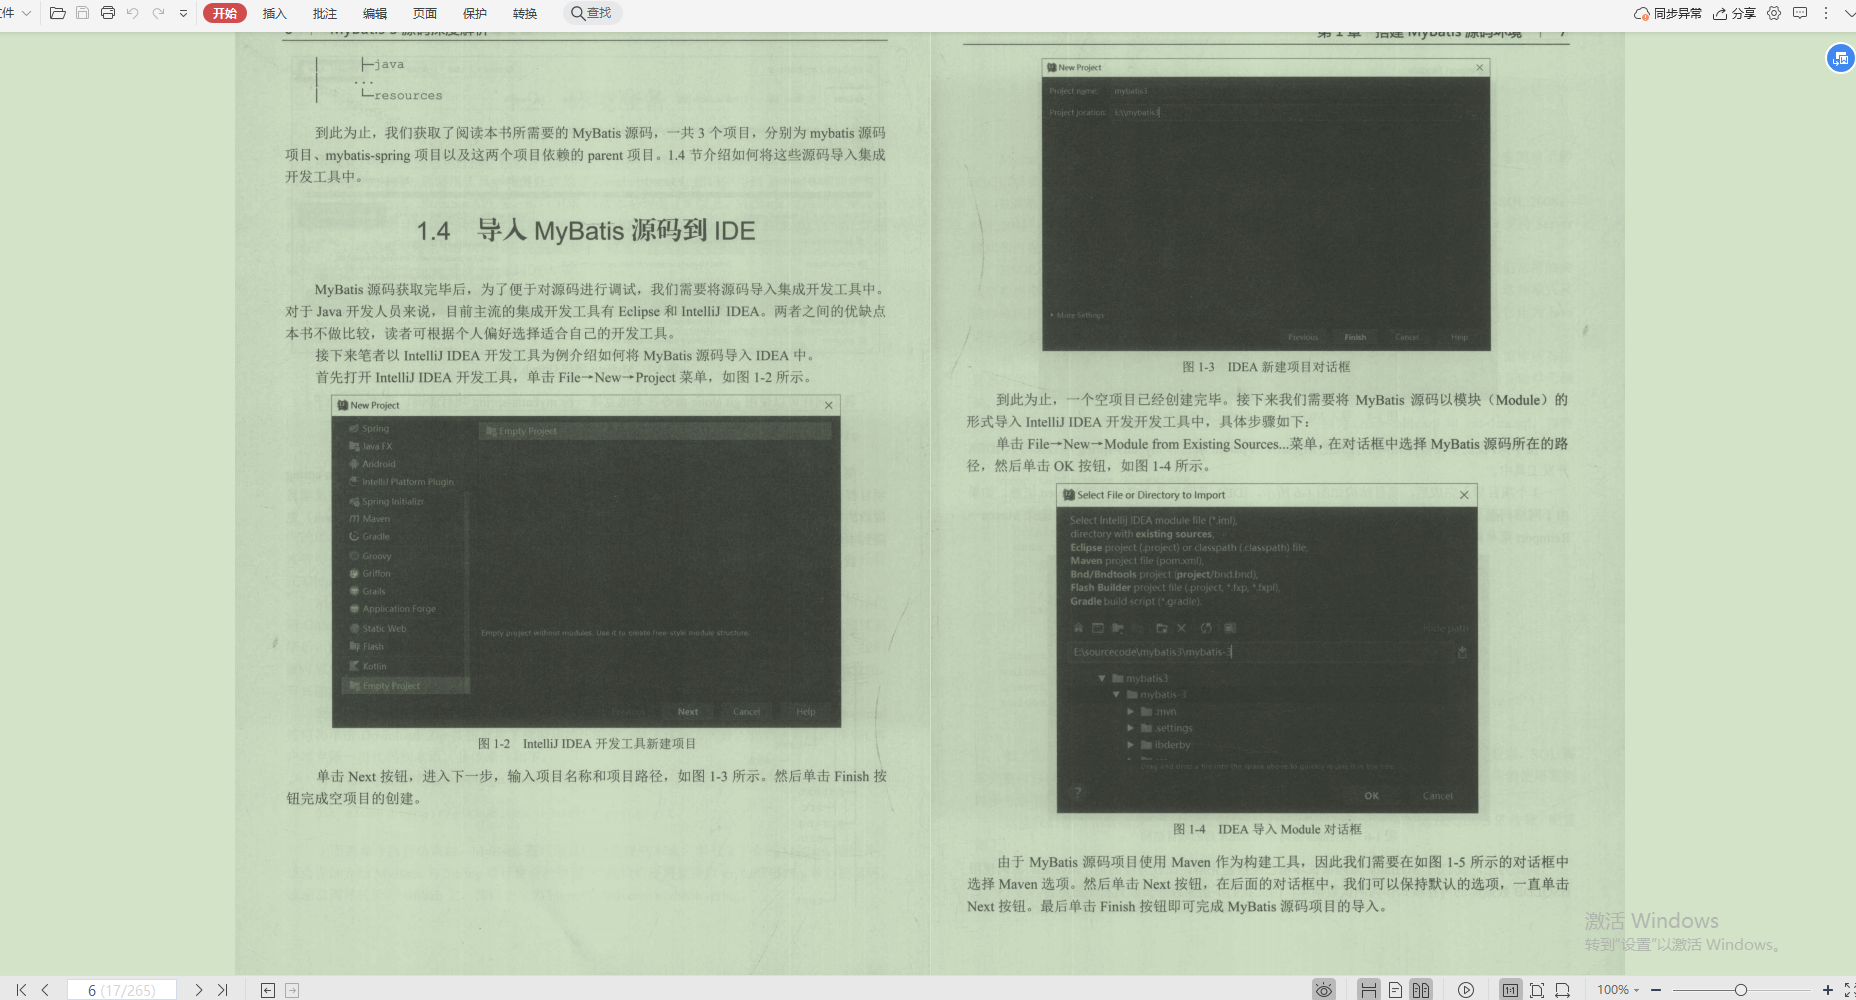
Task: Select the 开始 tab
Action: tap(225, 13)
